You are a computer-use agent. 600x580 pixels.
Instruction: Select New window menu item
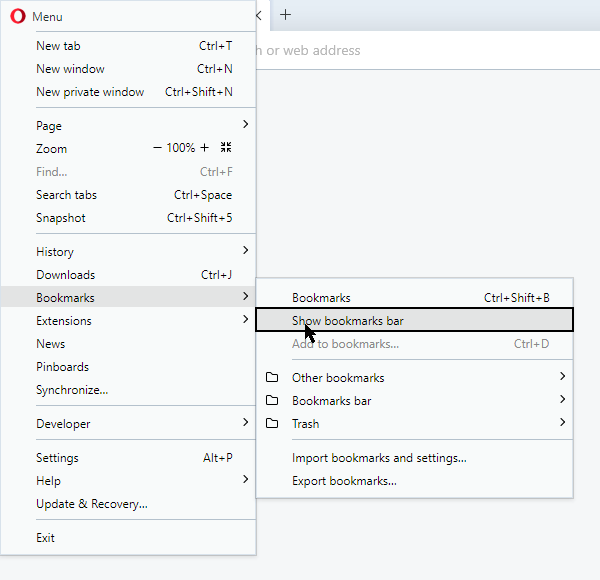click(128, 69)
